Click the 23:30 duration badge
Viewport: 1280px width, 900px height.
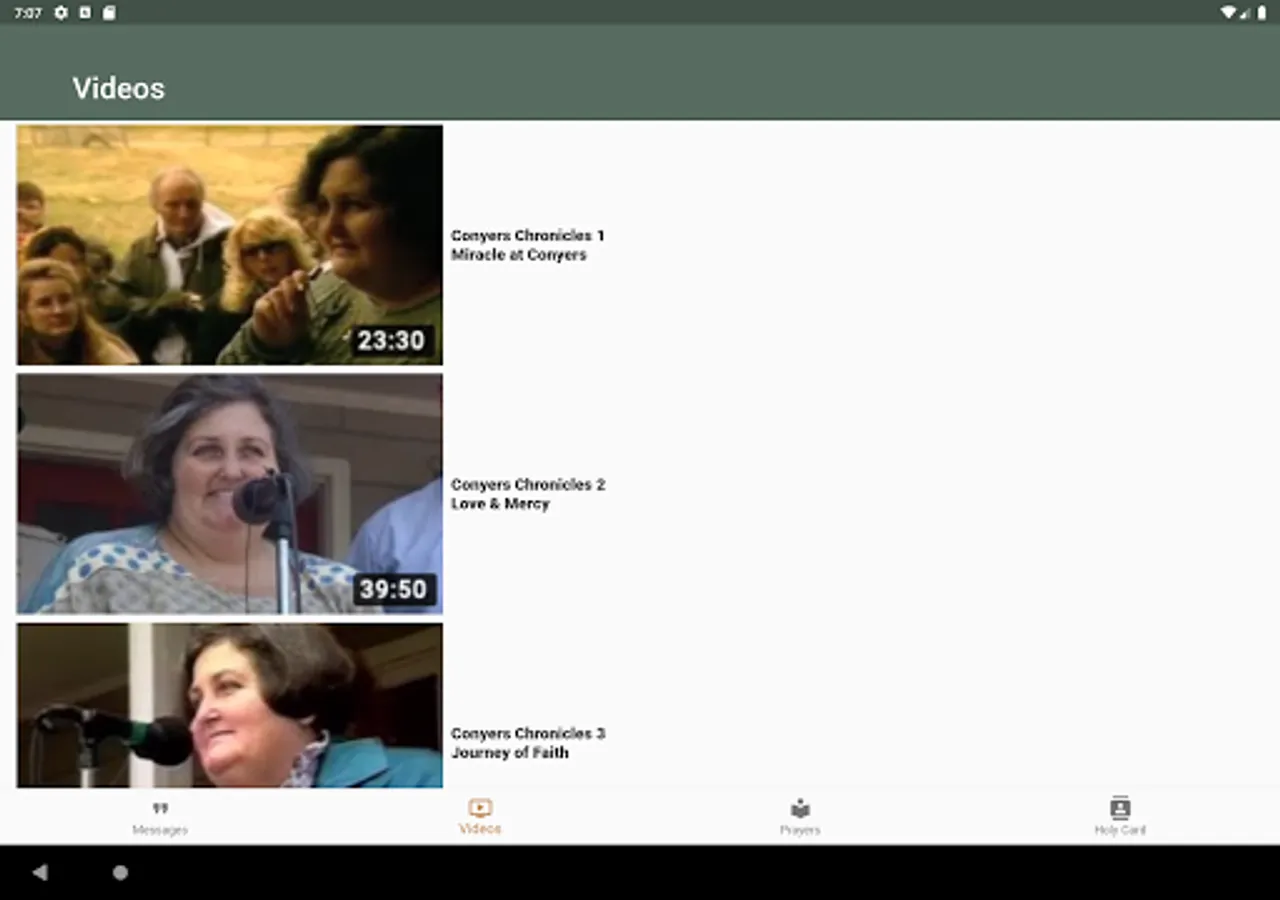pyautogui.click(x=392, y=341)
